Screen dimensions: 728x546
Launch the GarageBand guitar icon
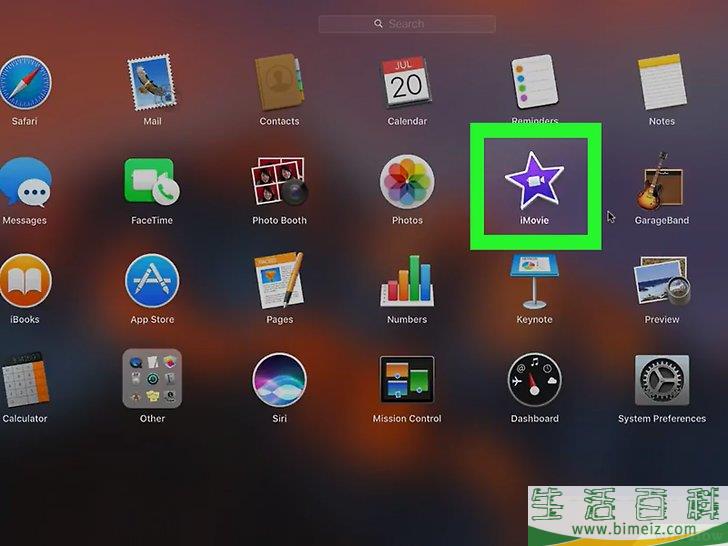pos(661,181)
